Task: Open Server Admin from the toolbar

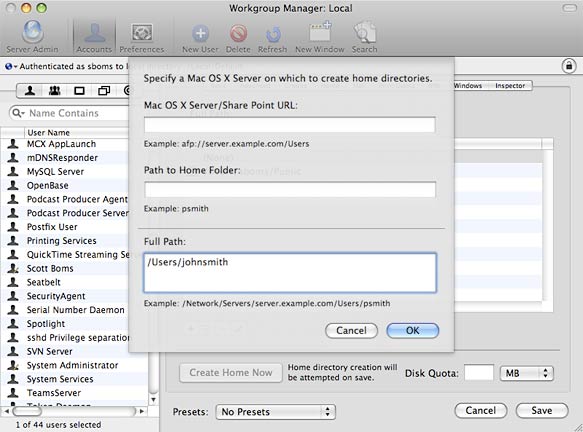Action: click(32, 36)
